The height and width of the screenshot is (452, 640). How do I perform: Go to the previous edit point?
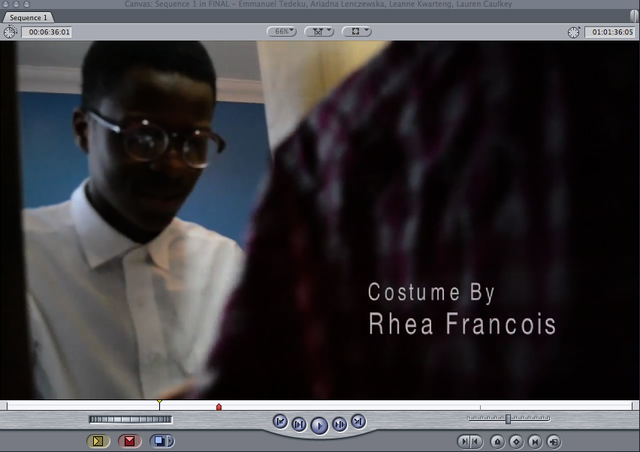[280, 421]
